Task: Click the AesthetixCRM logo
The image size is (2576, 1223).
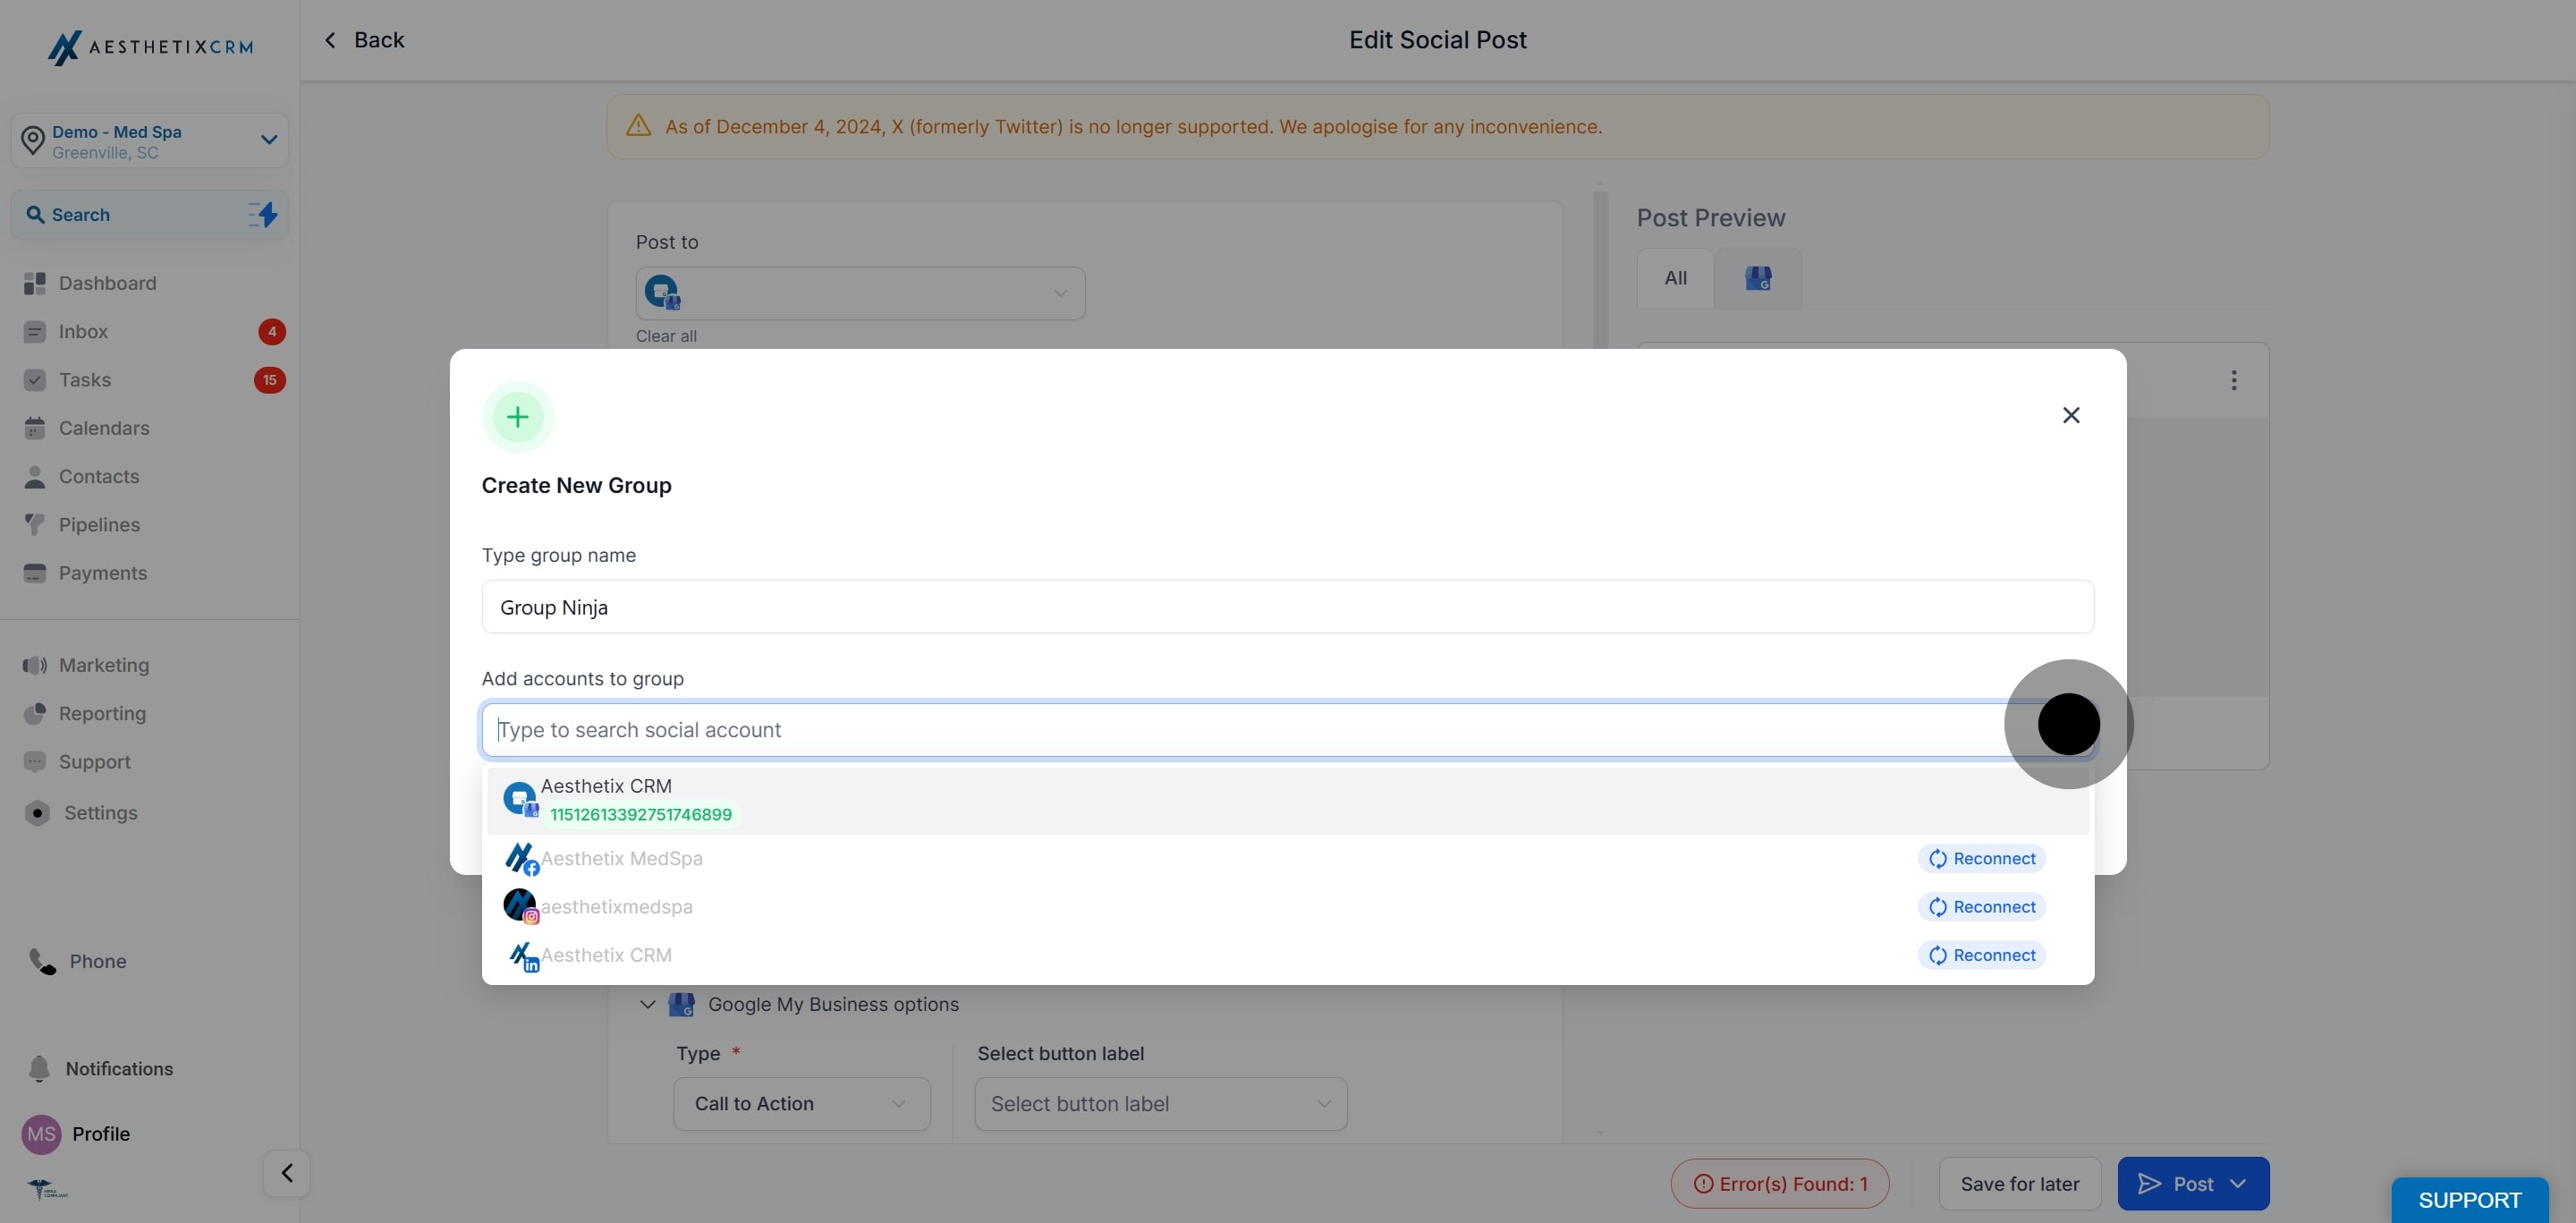Action: click(150, 47)
